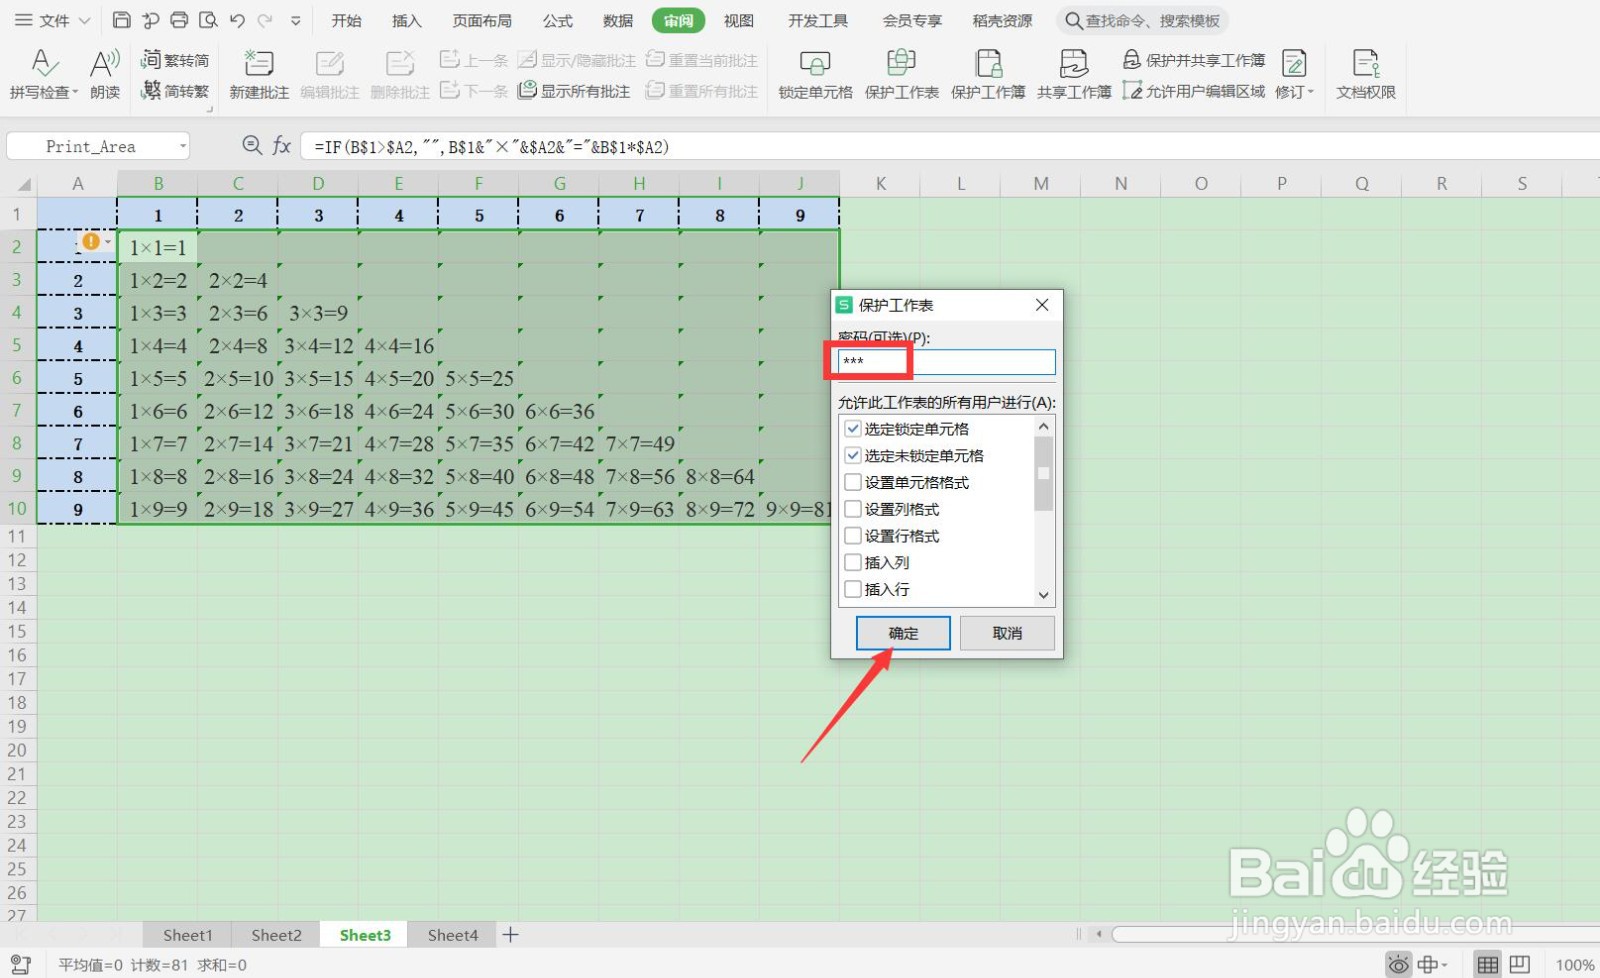Click cell containing 9×9=81
The image size is (1600, 978).
click(799, 509)
